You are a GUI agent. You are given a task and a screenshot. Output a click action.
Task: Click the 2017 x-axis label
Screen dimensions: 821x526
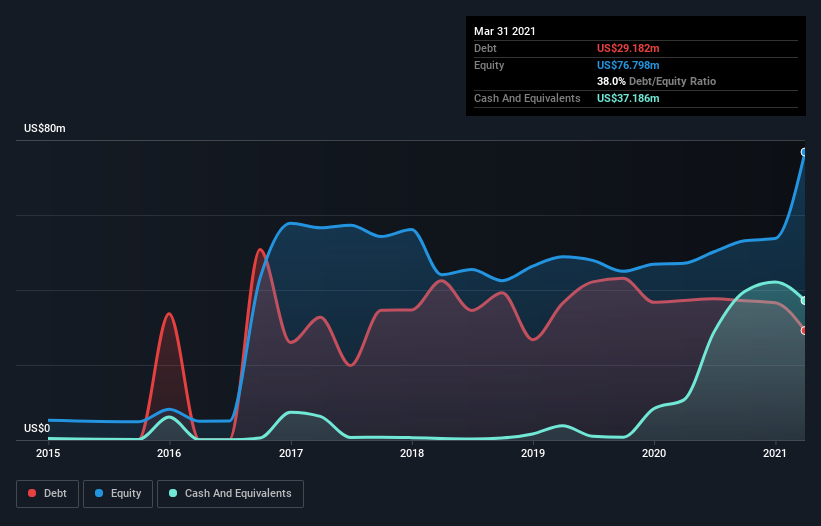[291, 453]
